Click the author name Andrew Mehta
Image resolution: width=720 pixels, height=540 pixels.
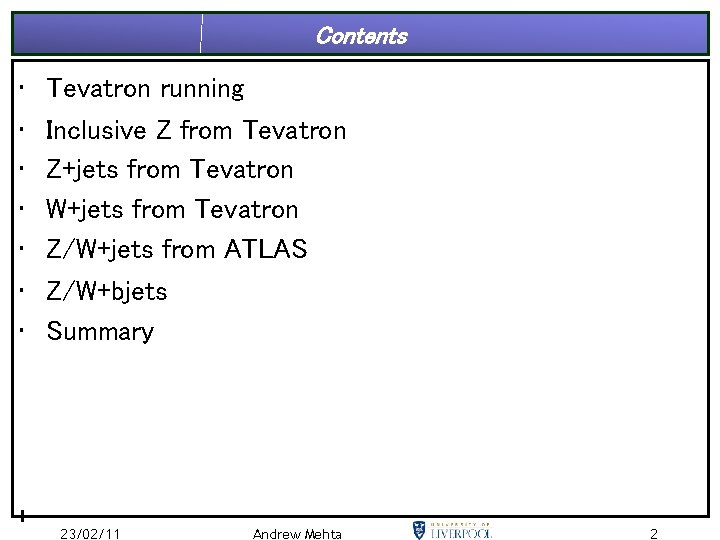click(x=297, y=534)
